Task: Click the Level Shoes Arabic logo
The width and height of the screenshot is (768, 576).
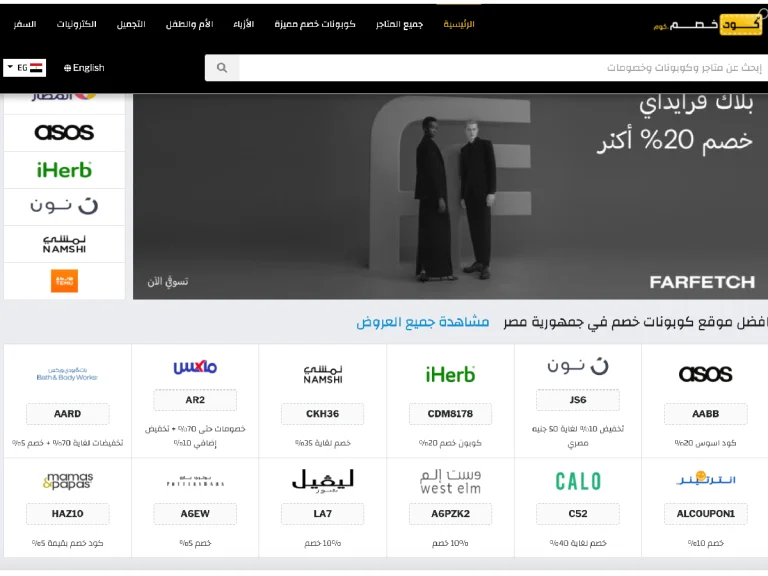Action: pos(323,480)
